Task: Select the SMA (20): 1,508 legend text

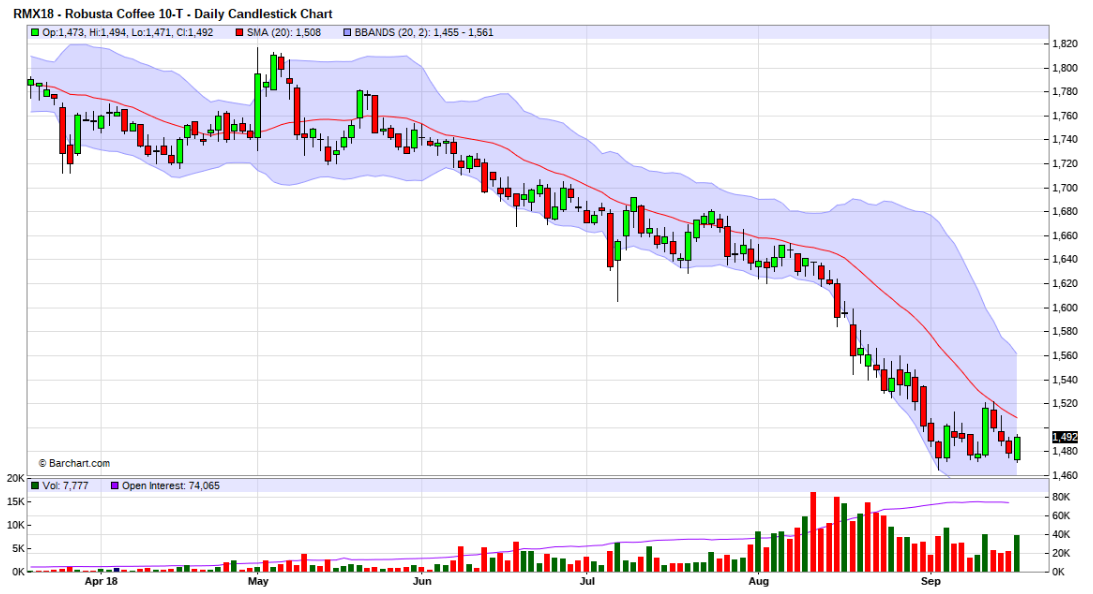Action: [284, 32]
